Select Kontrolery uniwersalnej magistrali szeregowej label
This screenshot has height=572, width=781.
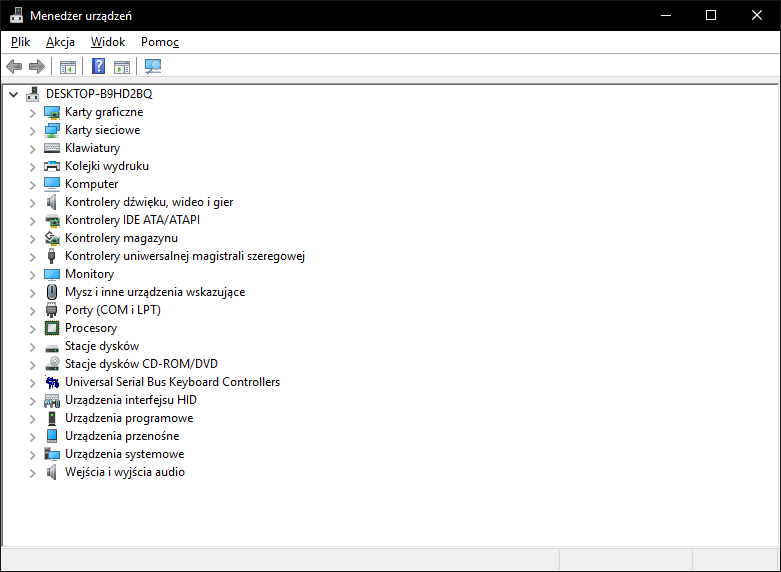(185, 256)
